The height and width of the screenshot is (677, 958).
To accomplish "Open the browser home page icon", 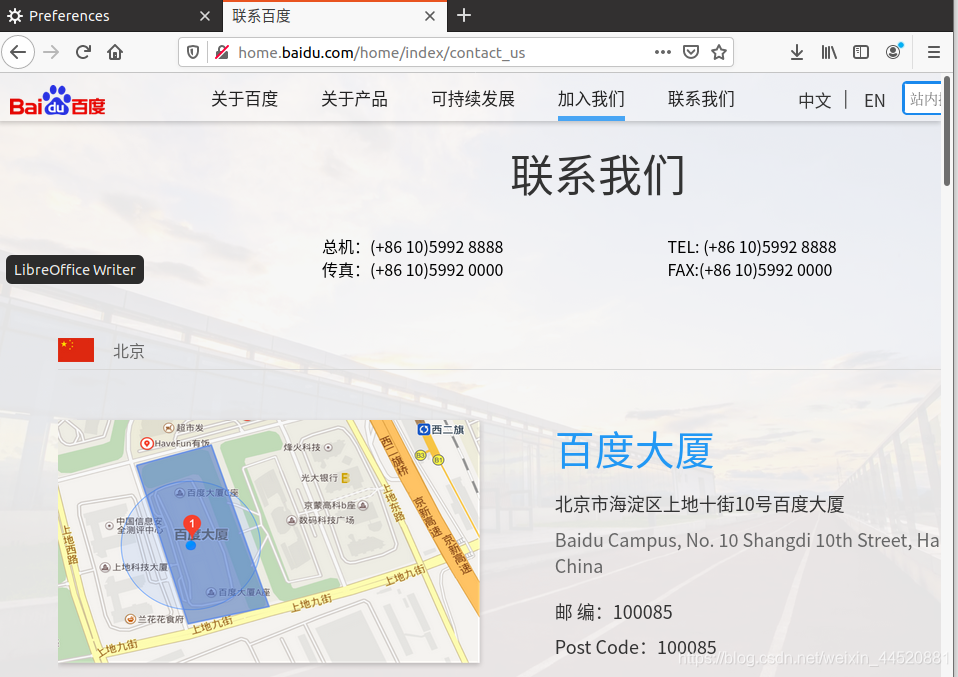I will click(115, 53).
